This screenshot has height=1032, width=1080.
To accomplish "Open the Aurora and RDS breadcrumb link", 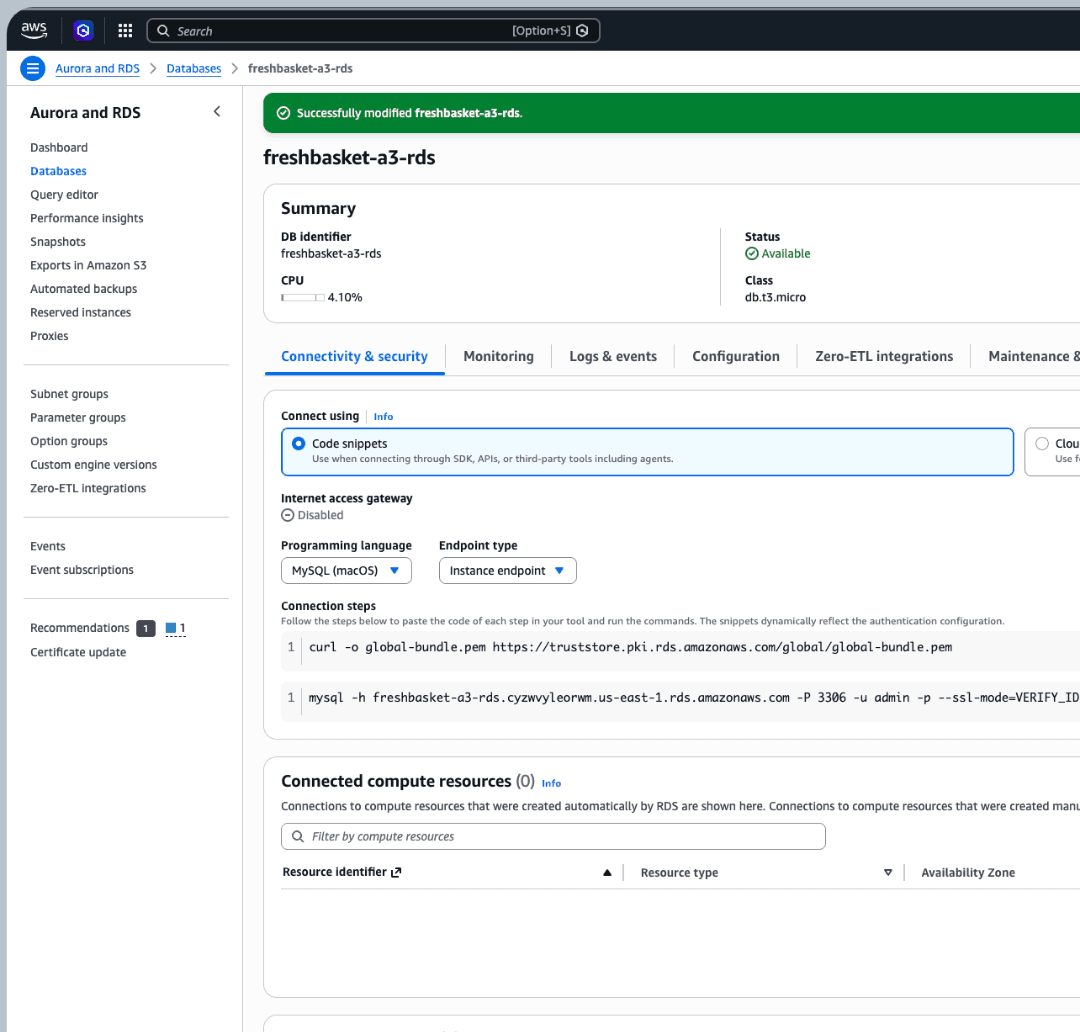I will pos(97,68).
